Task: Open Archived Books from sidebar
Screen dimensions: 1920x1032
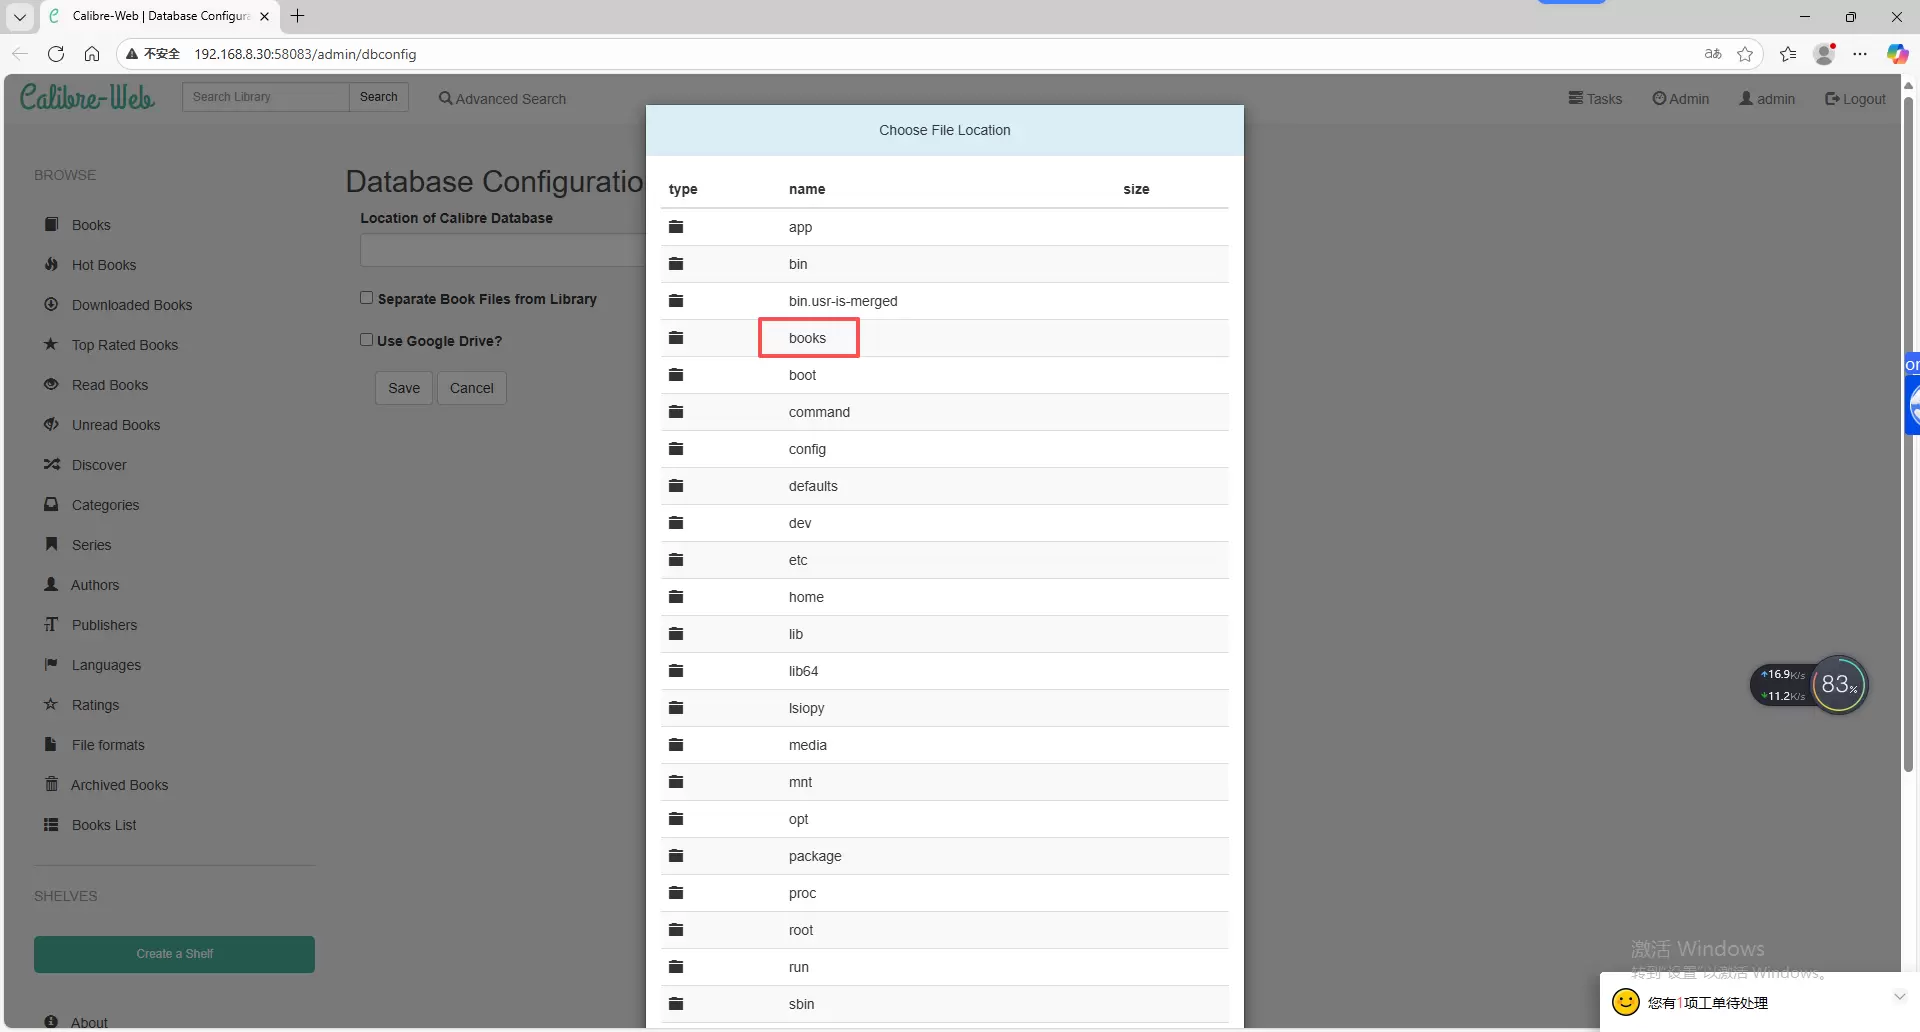Action: [x=119, y=785]
